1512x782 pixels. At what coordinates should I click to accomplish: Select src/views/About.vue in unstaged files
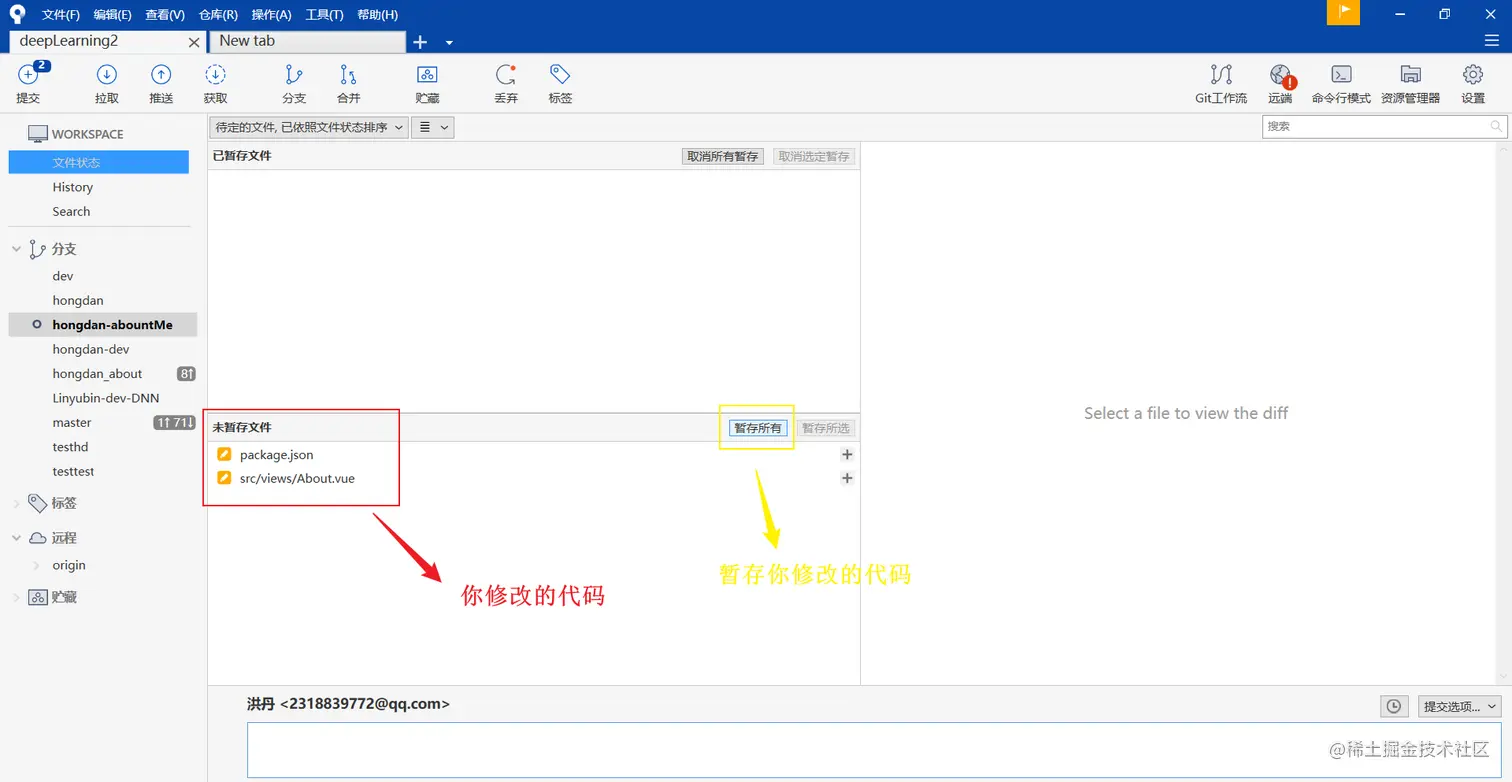coord(297,478)
